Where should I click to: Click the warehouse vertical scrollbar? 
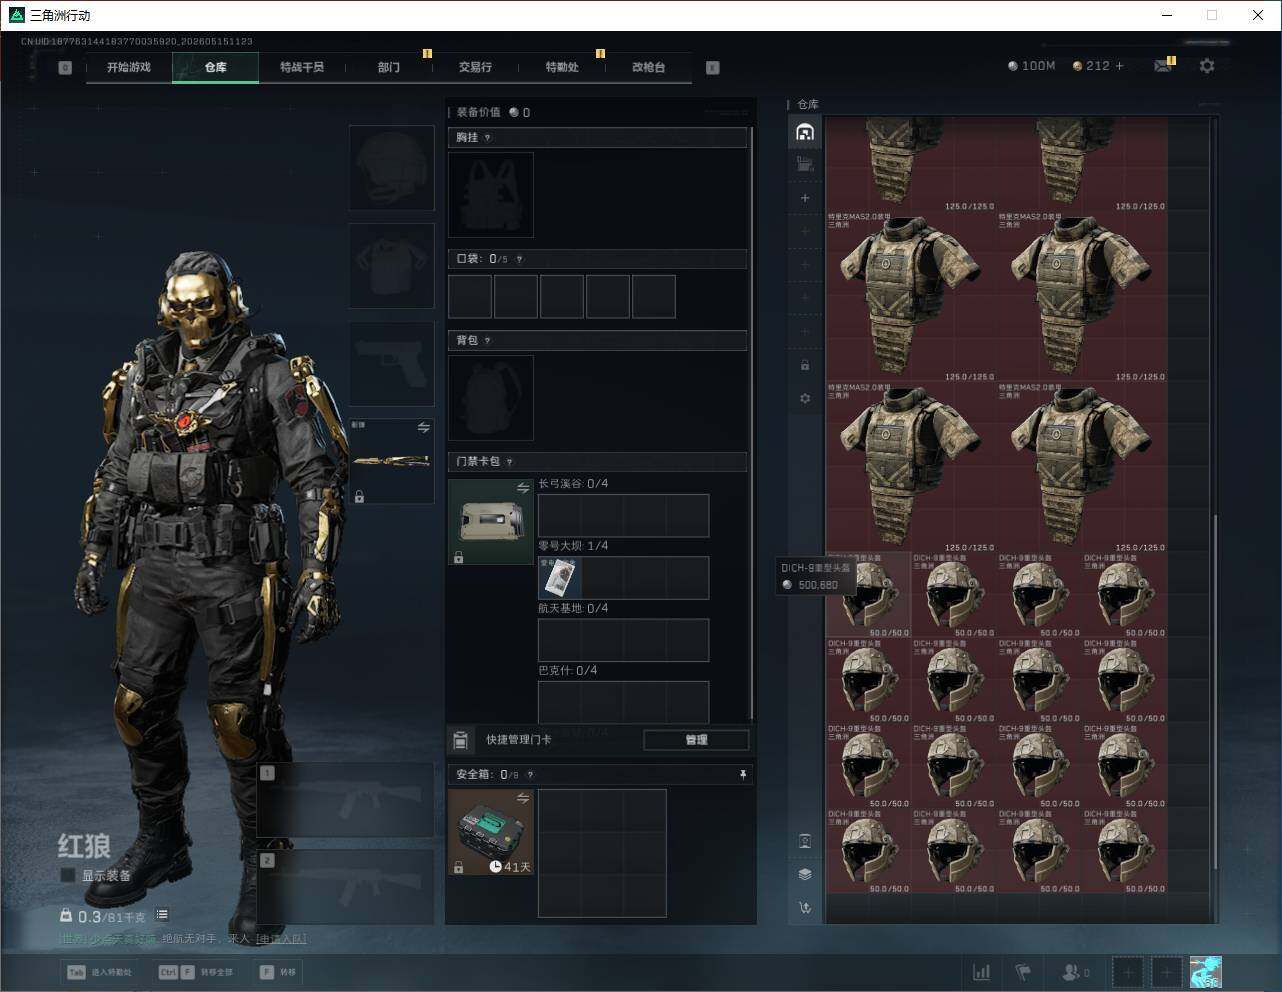coord(1215,690)
